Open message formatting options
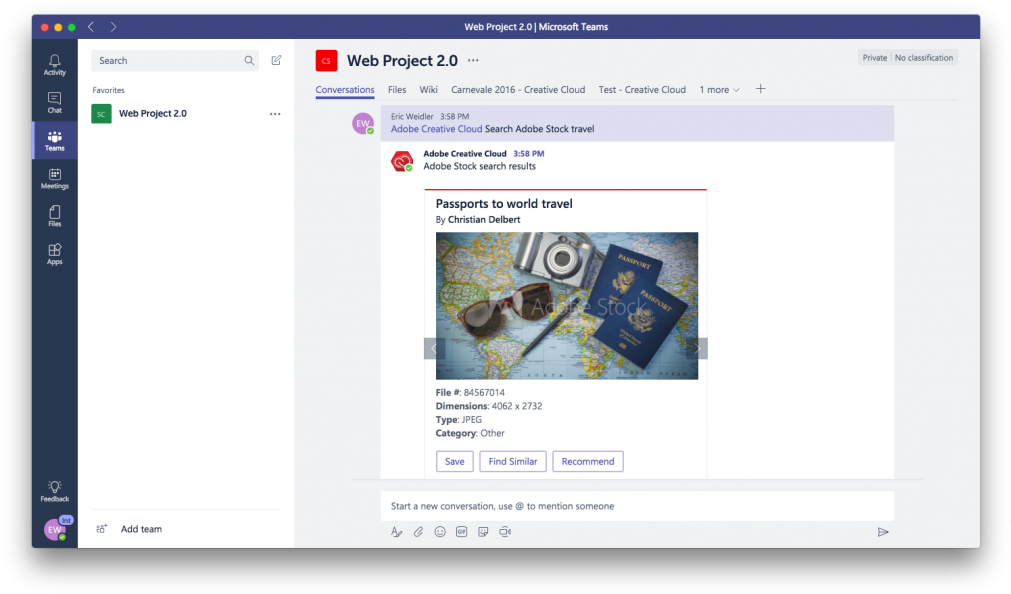1011x594 pixels. click(x=396, y=532)
